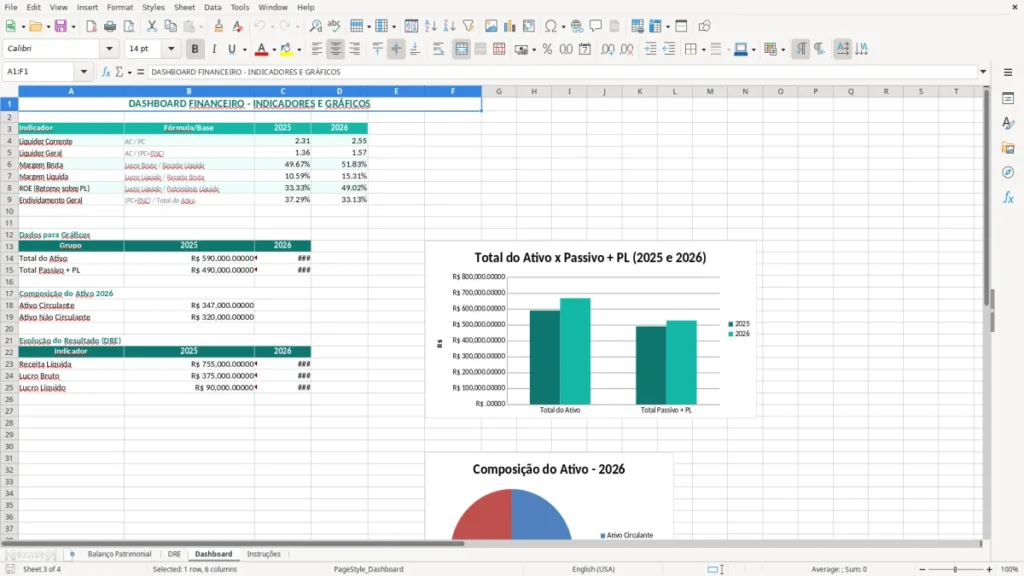Open the Font Name dropdown
Image resolution: width=1024 pixels, height=576 pixels.
pyautogui.click(x=109, y=49)
